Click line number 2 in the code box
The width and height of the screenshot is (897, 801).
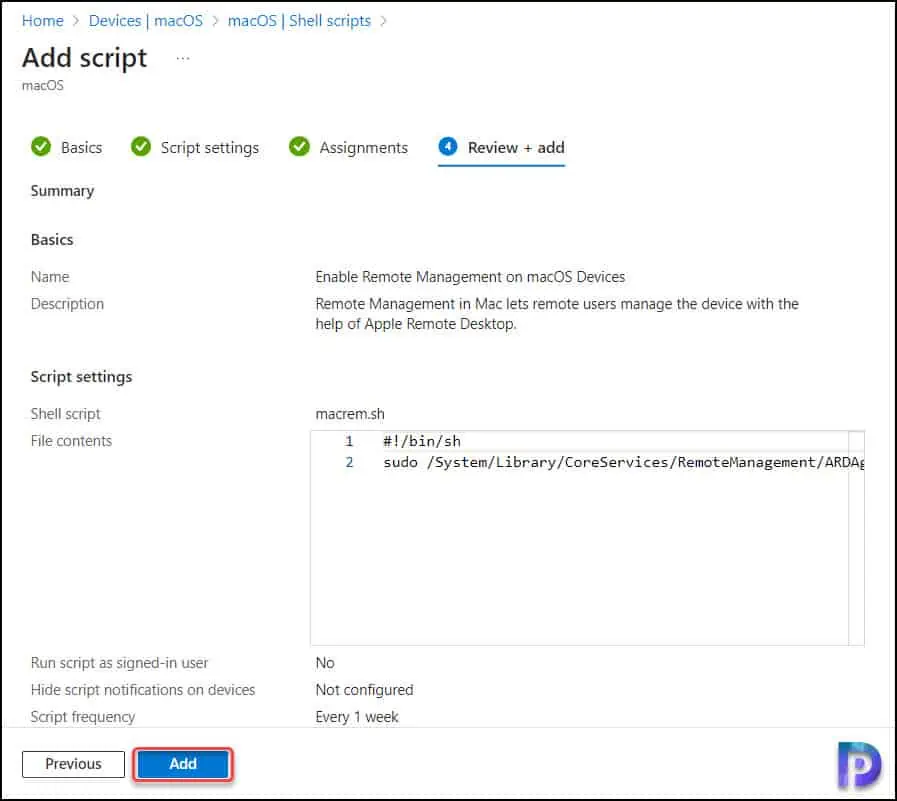[x=349, y=462]
